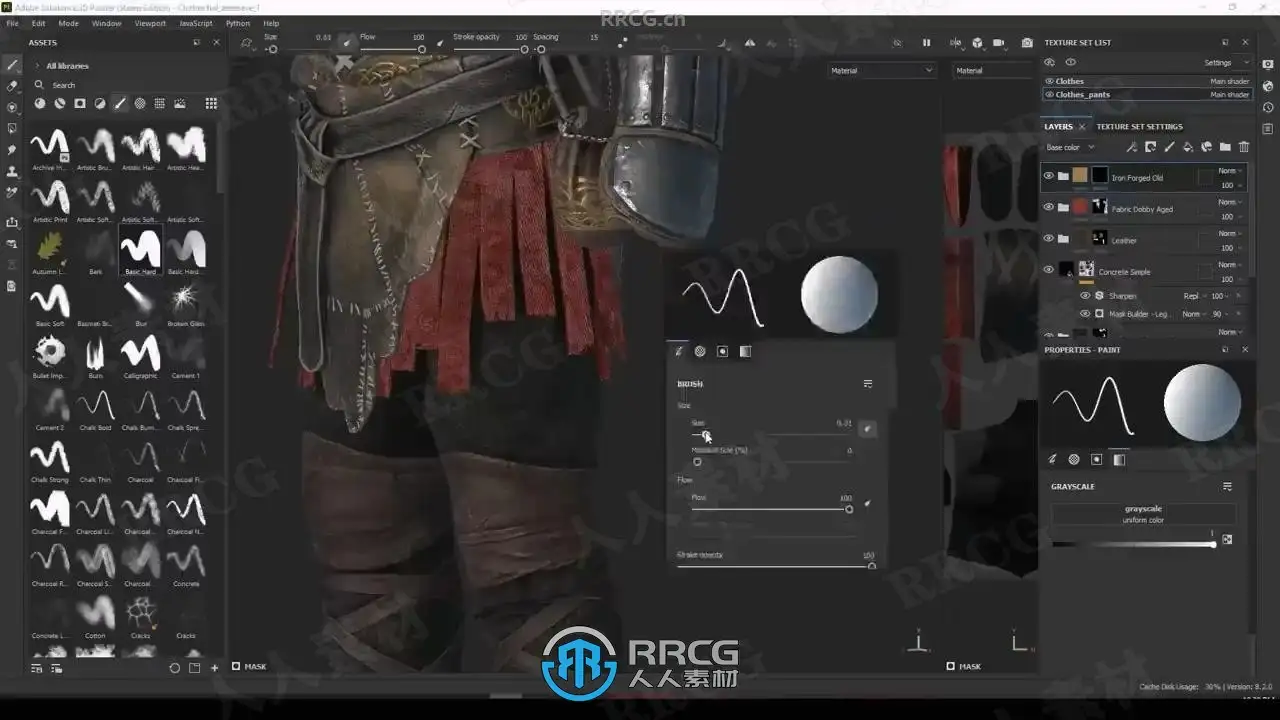Screen dimensions: 1280x720
Task: Toggle symmetry using the triangle mirror icon
Action: click(750, 43)
